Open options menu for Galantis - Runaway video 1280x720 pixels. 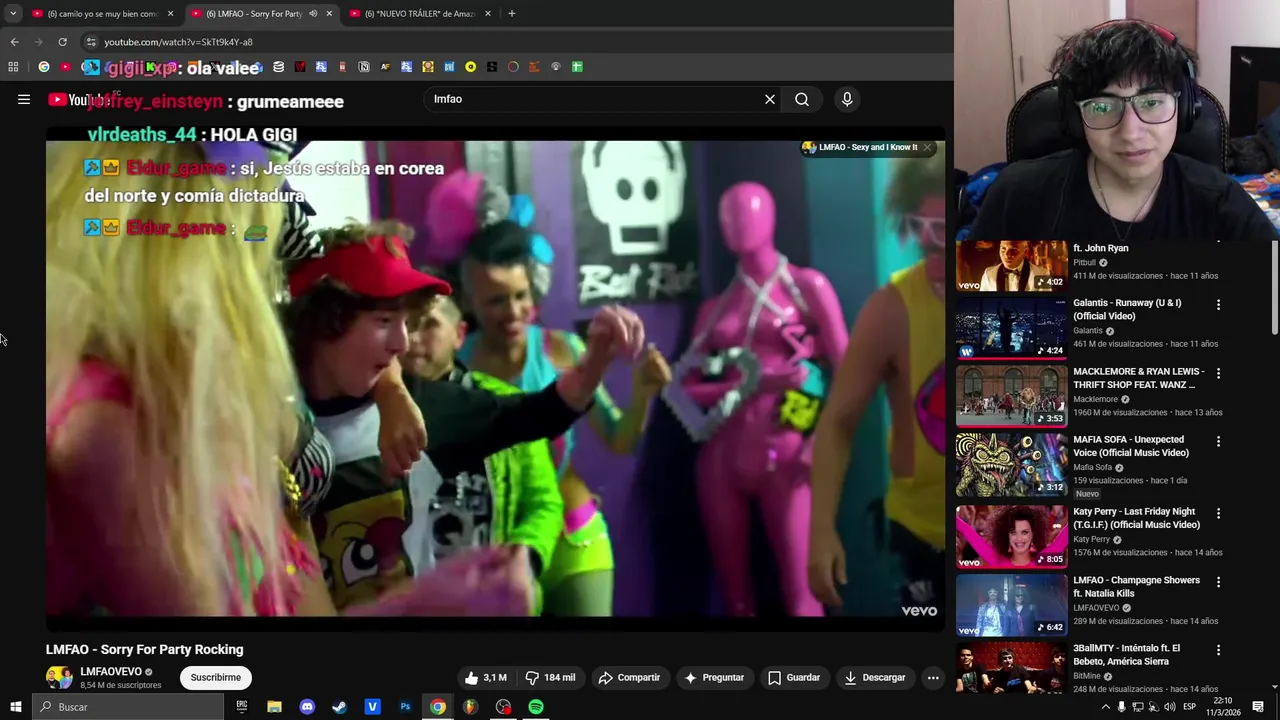(x=1218, y=304)
